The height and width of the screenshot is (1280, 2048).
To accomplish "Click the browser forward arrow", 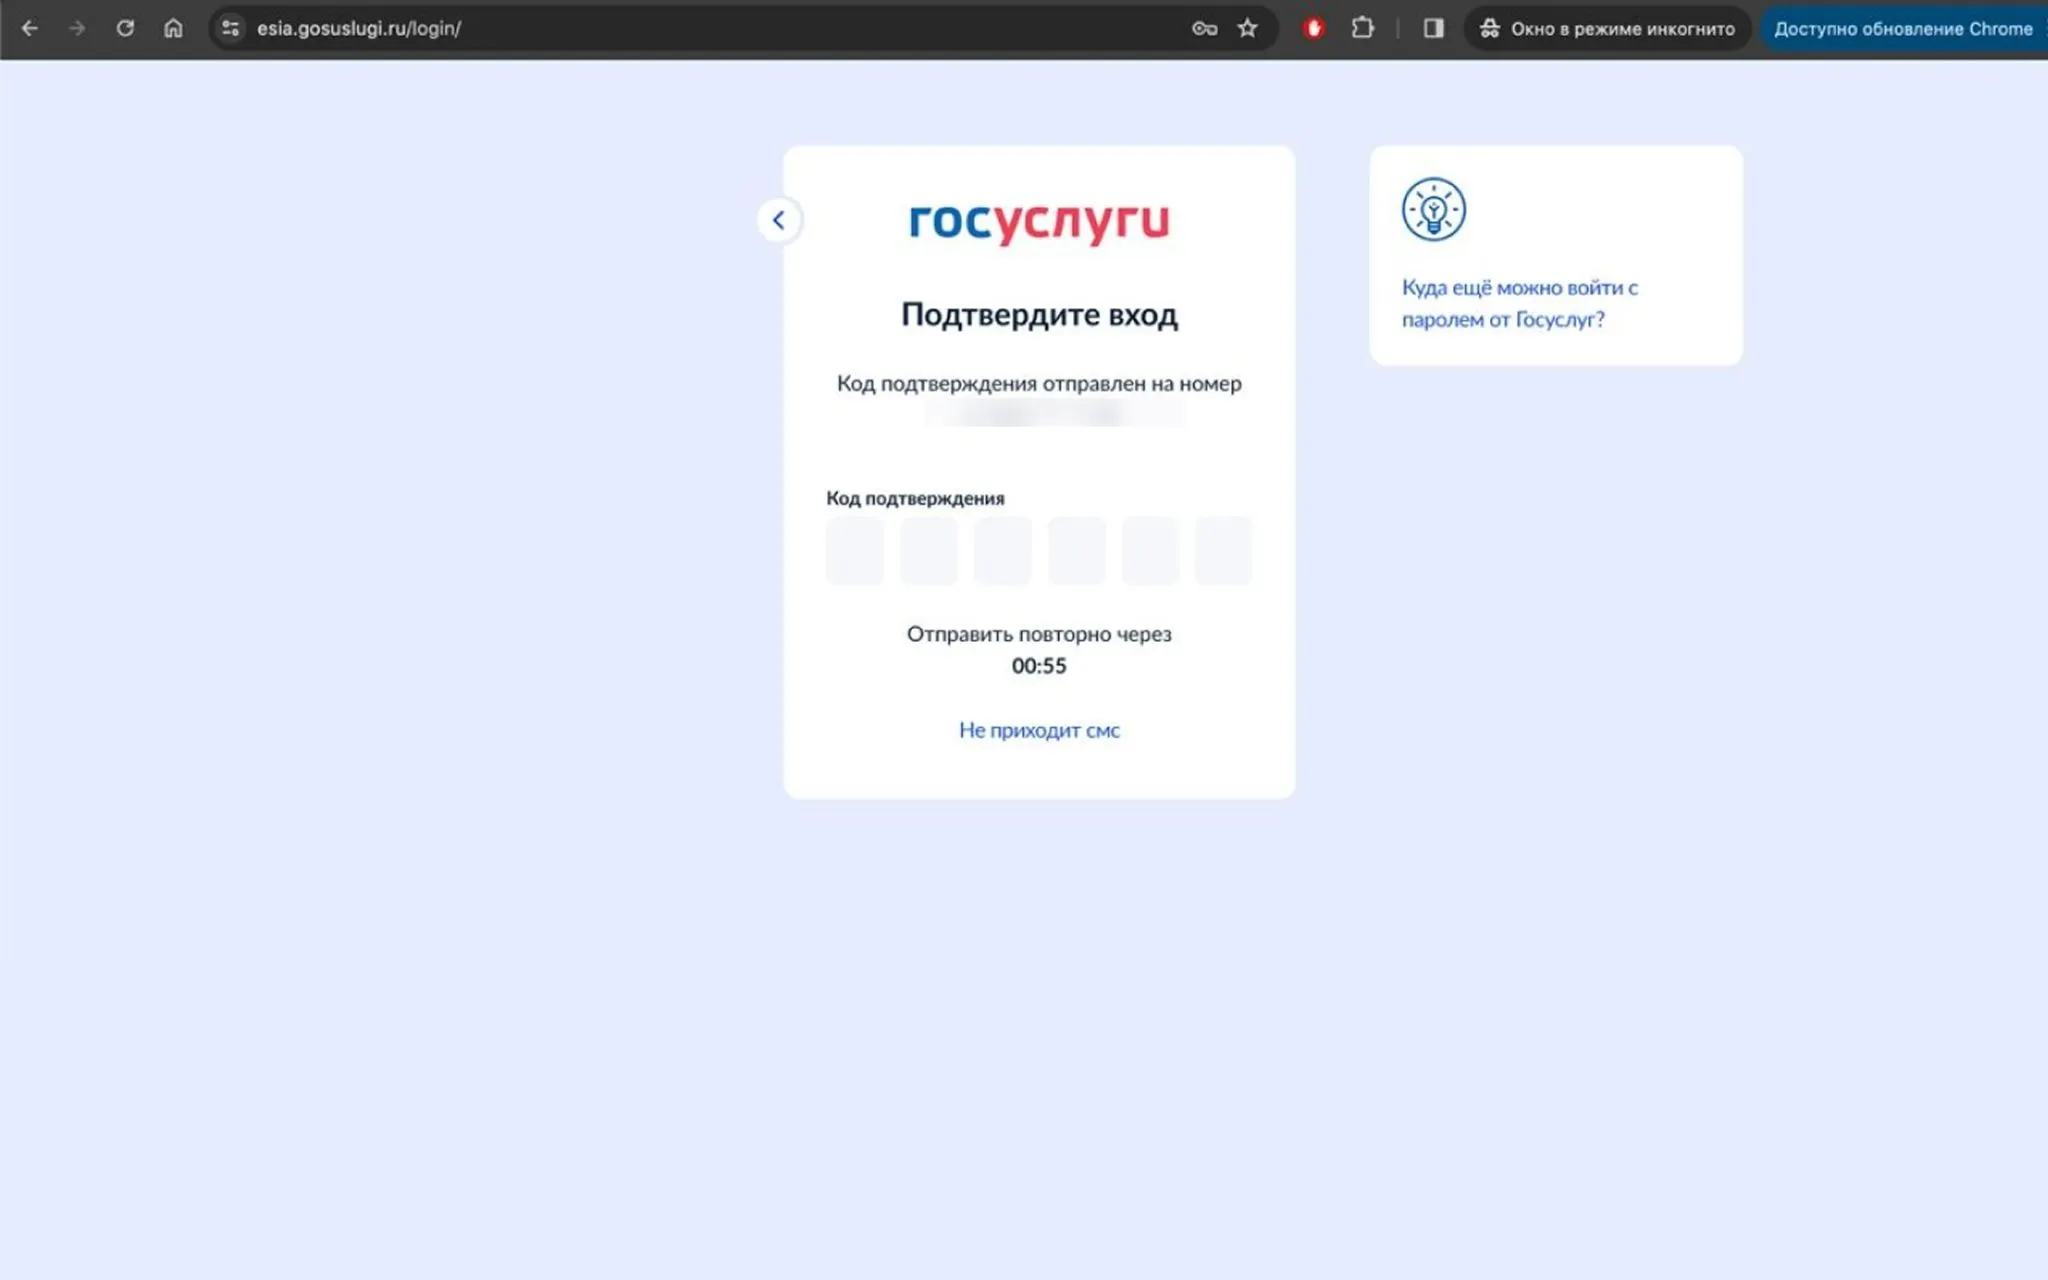I will tap(77, 28).
